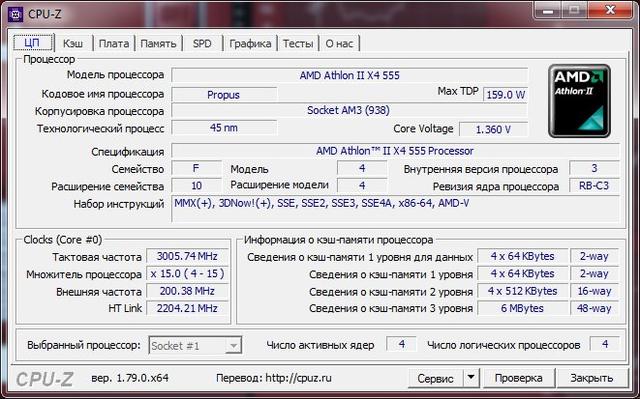Select the Propus code name value

[x=224, y=95]
